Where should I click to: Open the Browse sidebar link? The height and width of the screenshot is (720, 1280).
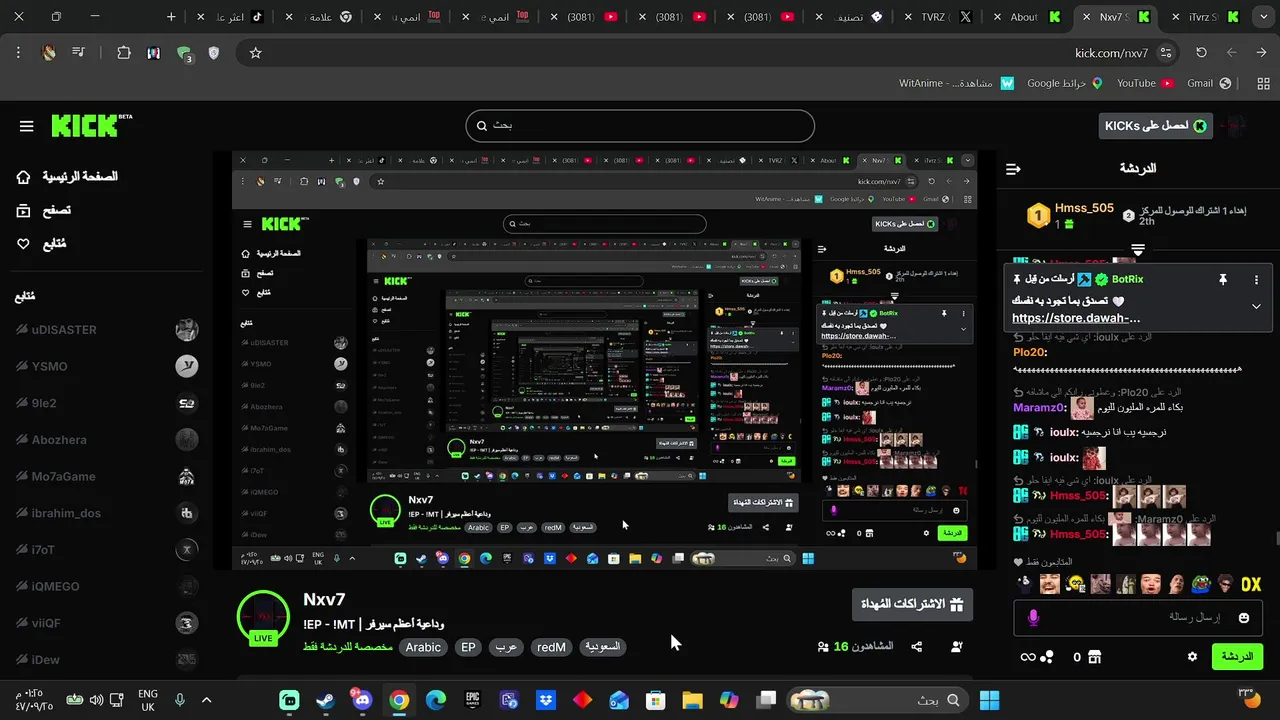[x=44, y=210]
